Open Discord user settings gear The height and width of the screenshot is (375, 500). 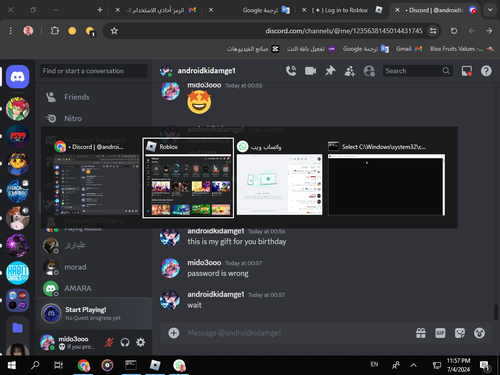(141, 342)
